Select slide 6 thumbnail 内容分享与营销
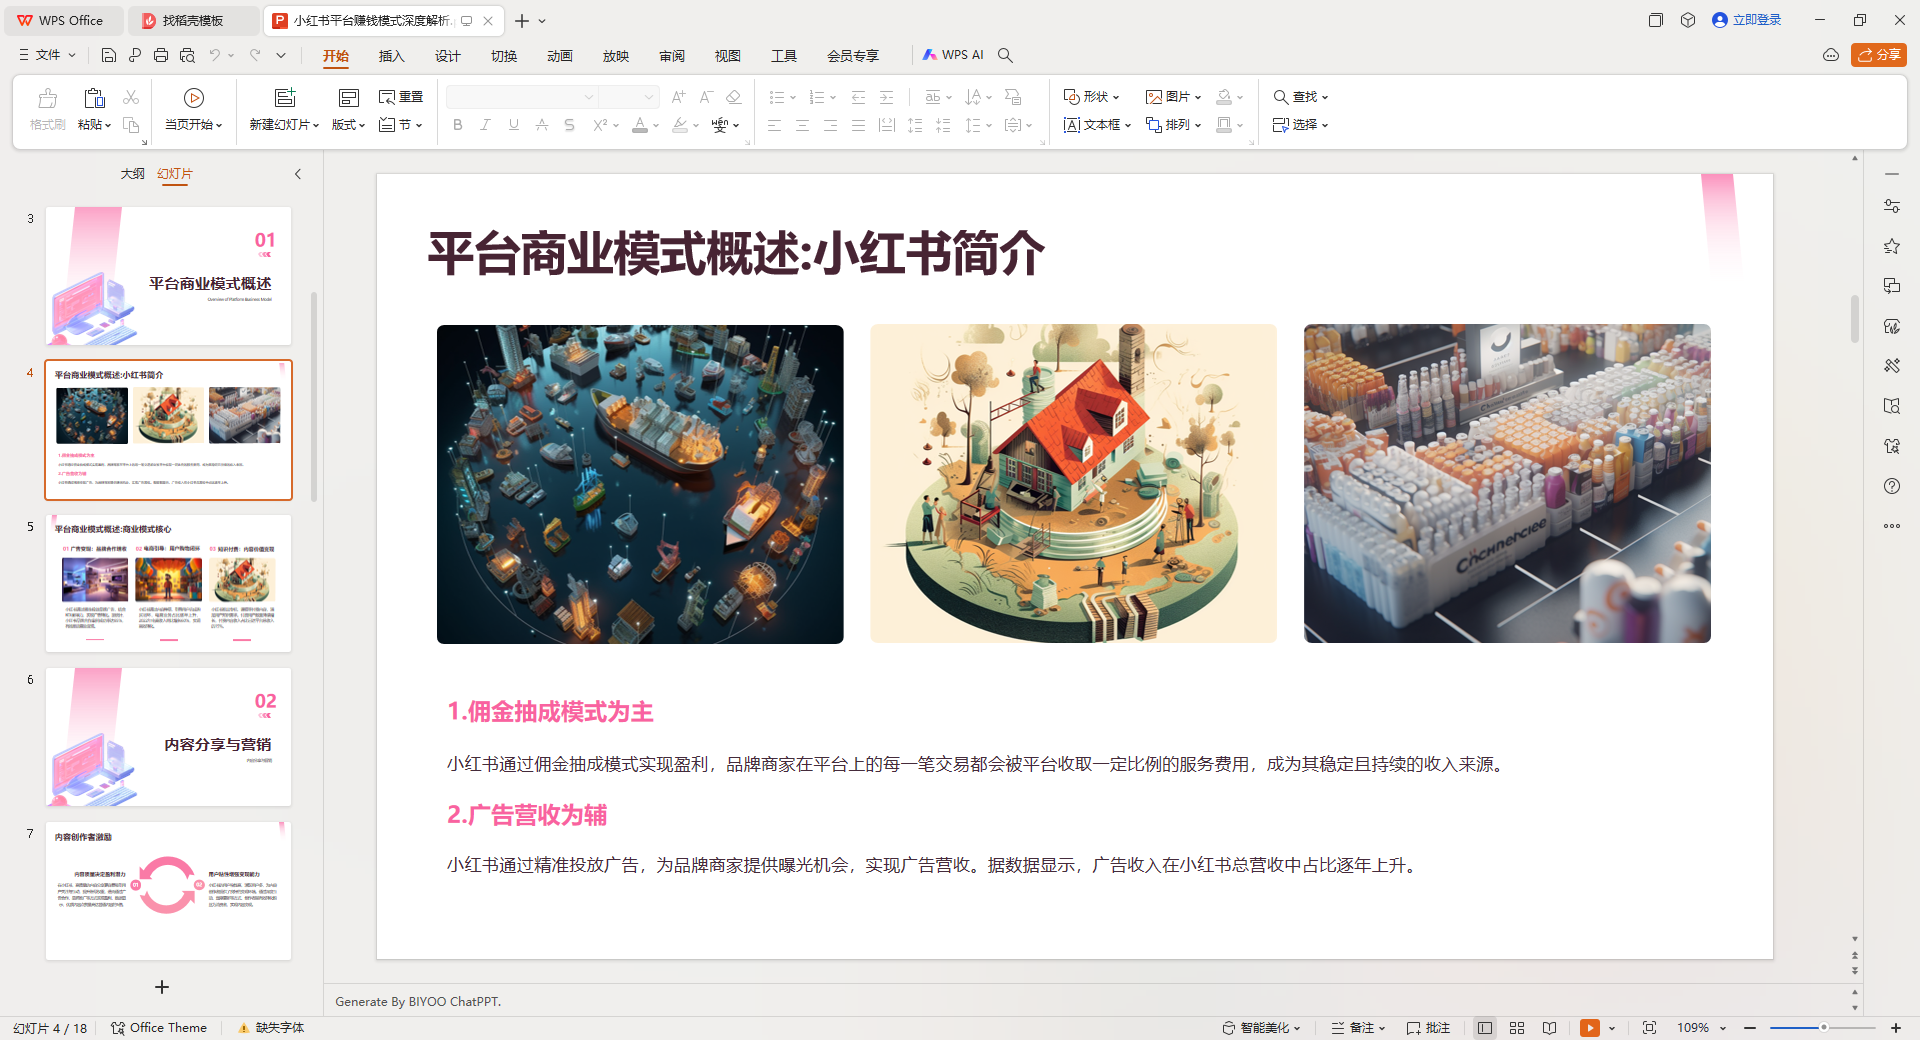Viewport: 1920px width, 1040px height. [x=168, y=737]
